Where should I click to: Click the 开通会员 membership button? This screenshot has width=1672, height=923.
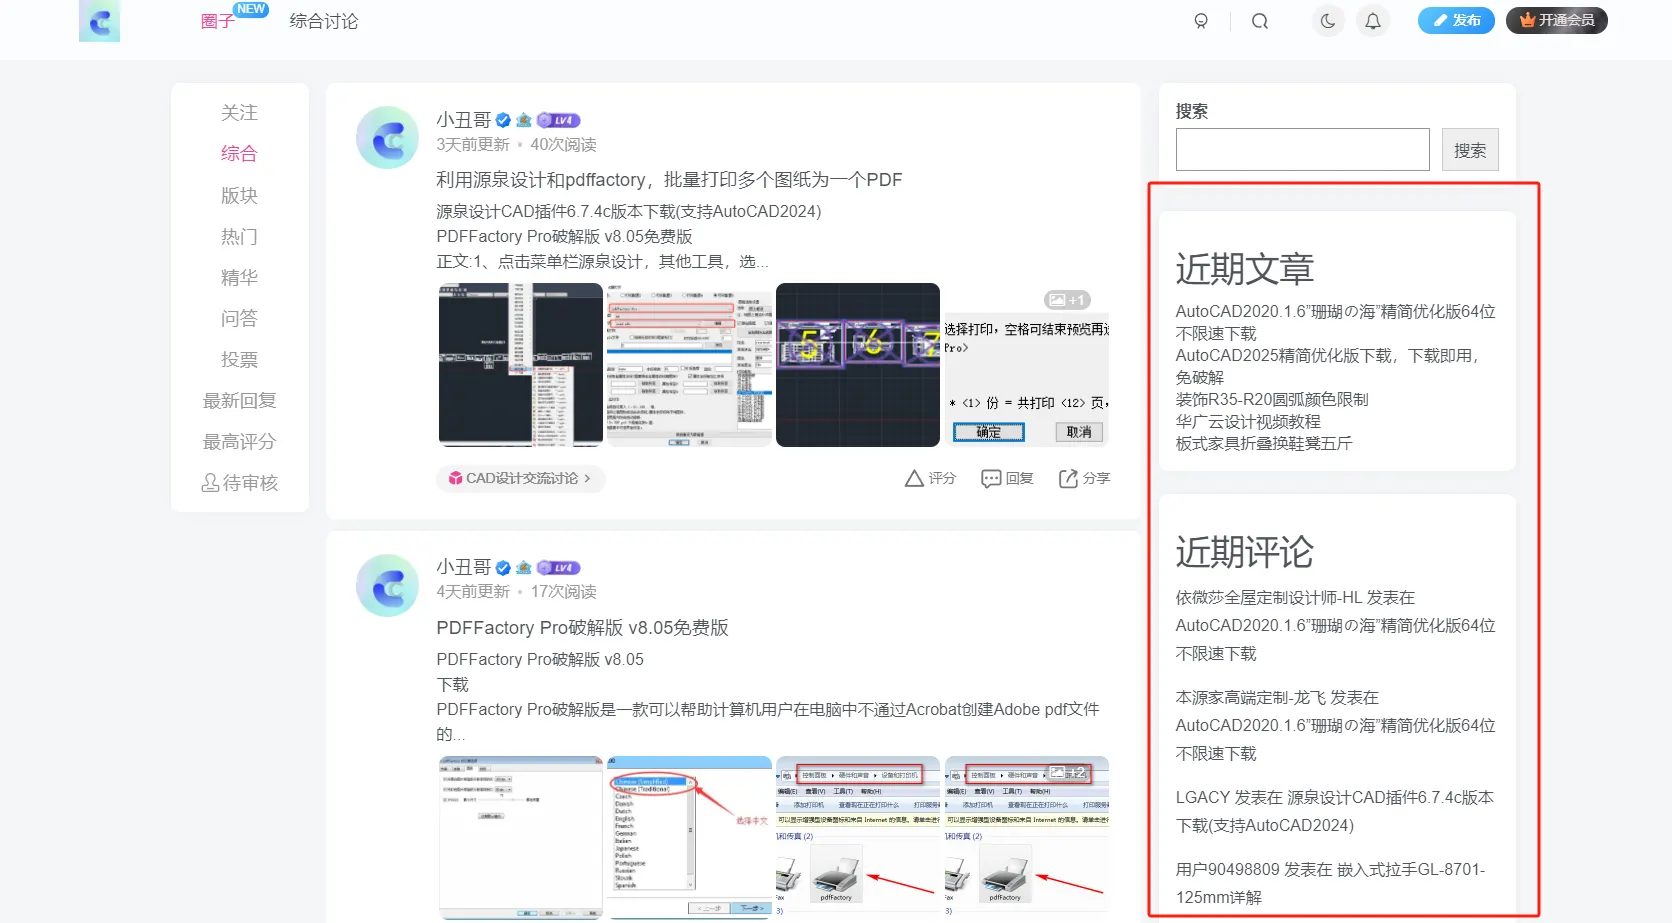[x=1557, y=20]
